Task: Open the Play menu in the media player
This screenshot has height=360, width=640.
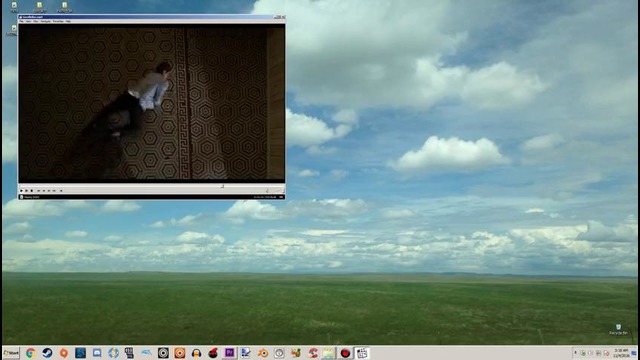Action: click(36, 21)
